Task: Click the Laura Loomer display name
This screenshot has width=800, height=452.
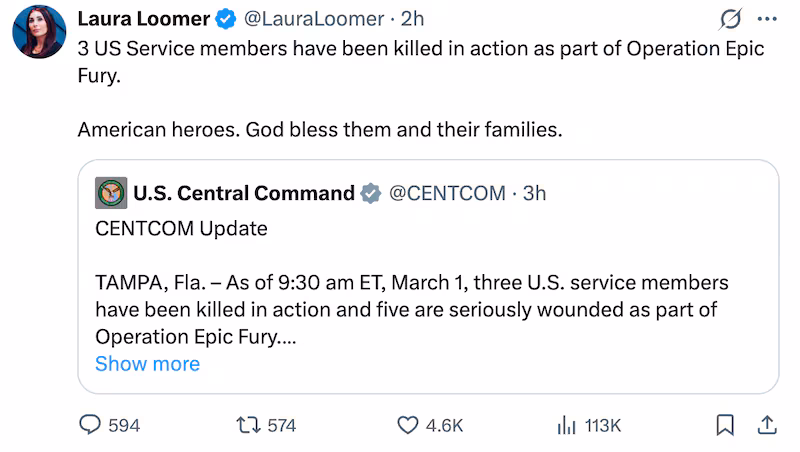Action: click(144, 19)
